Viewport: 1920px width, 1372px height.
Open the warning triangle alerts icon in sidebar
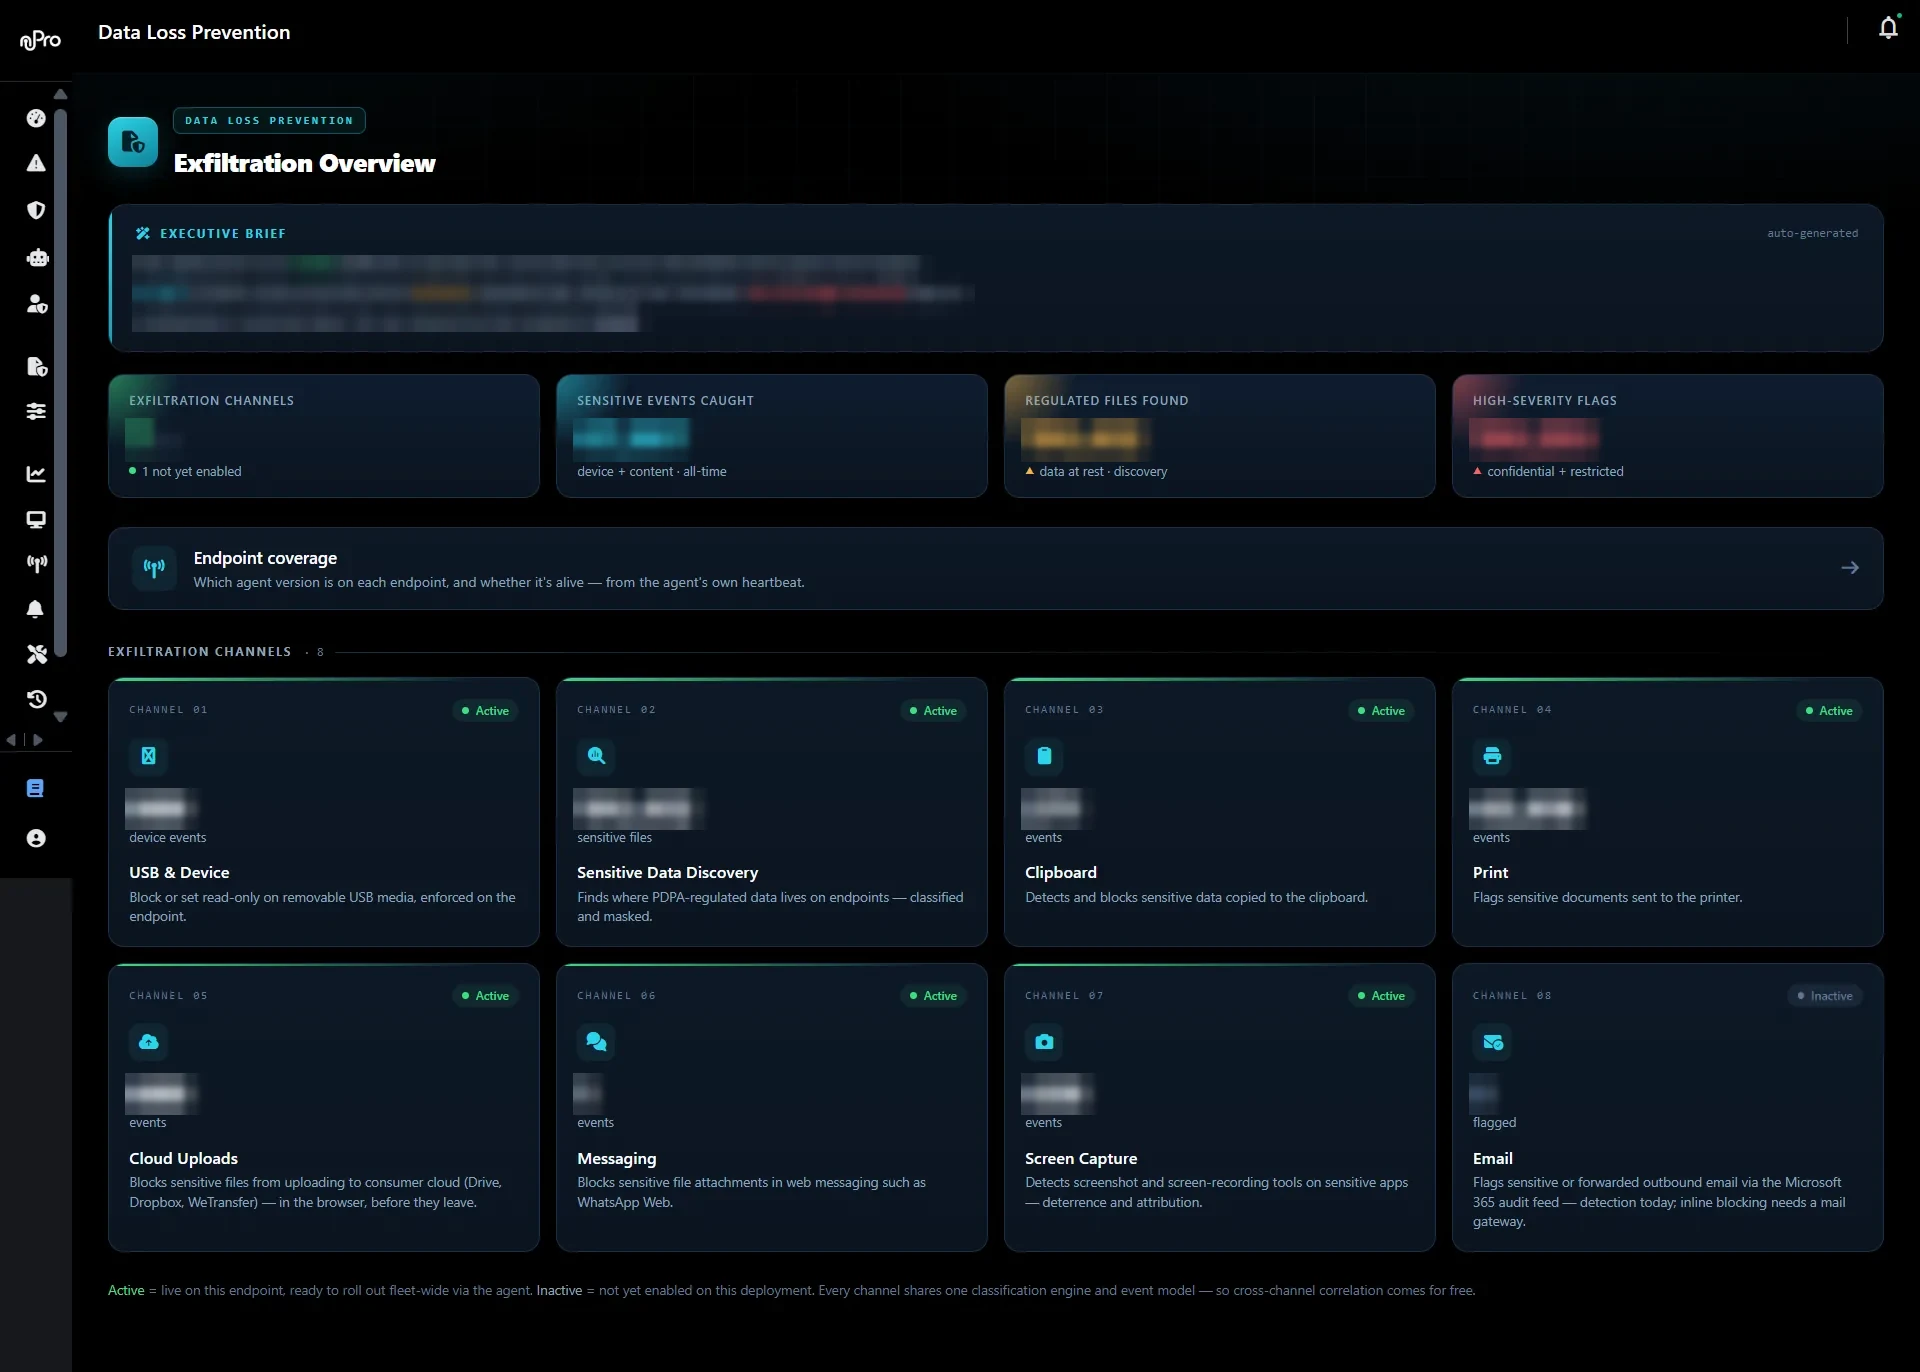[36, 163]
